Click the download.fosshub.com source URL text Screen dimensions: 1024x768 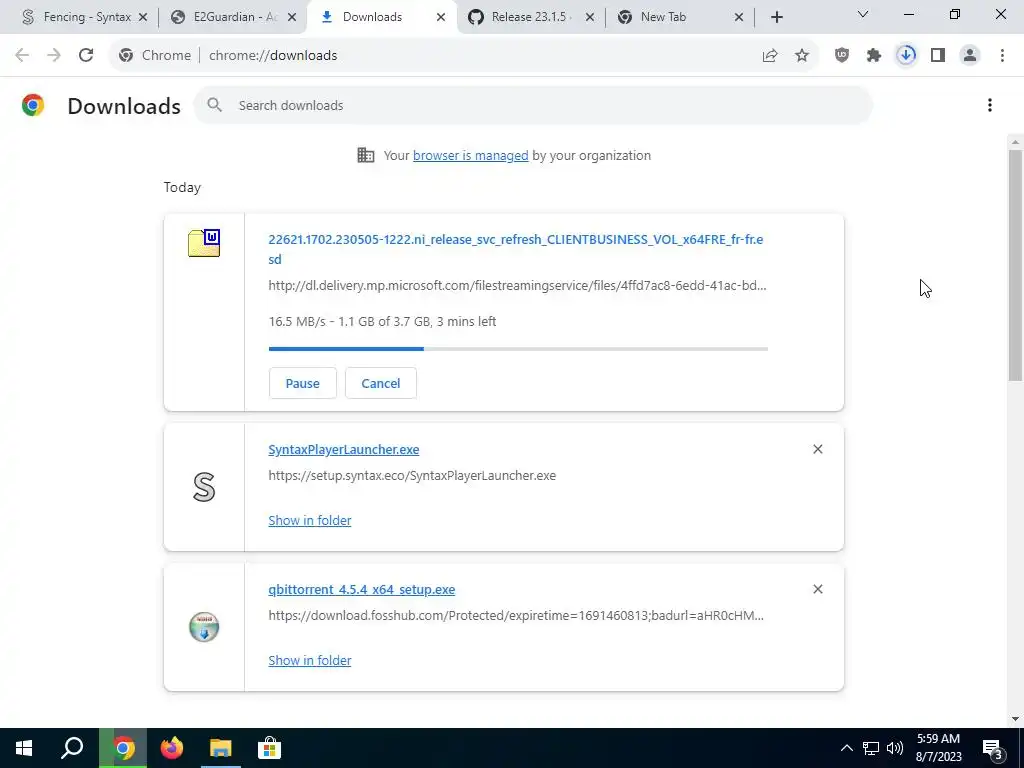tap(516, 615)
